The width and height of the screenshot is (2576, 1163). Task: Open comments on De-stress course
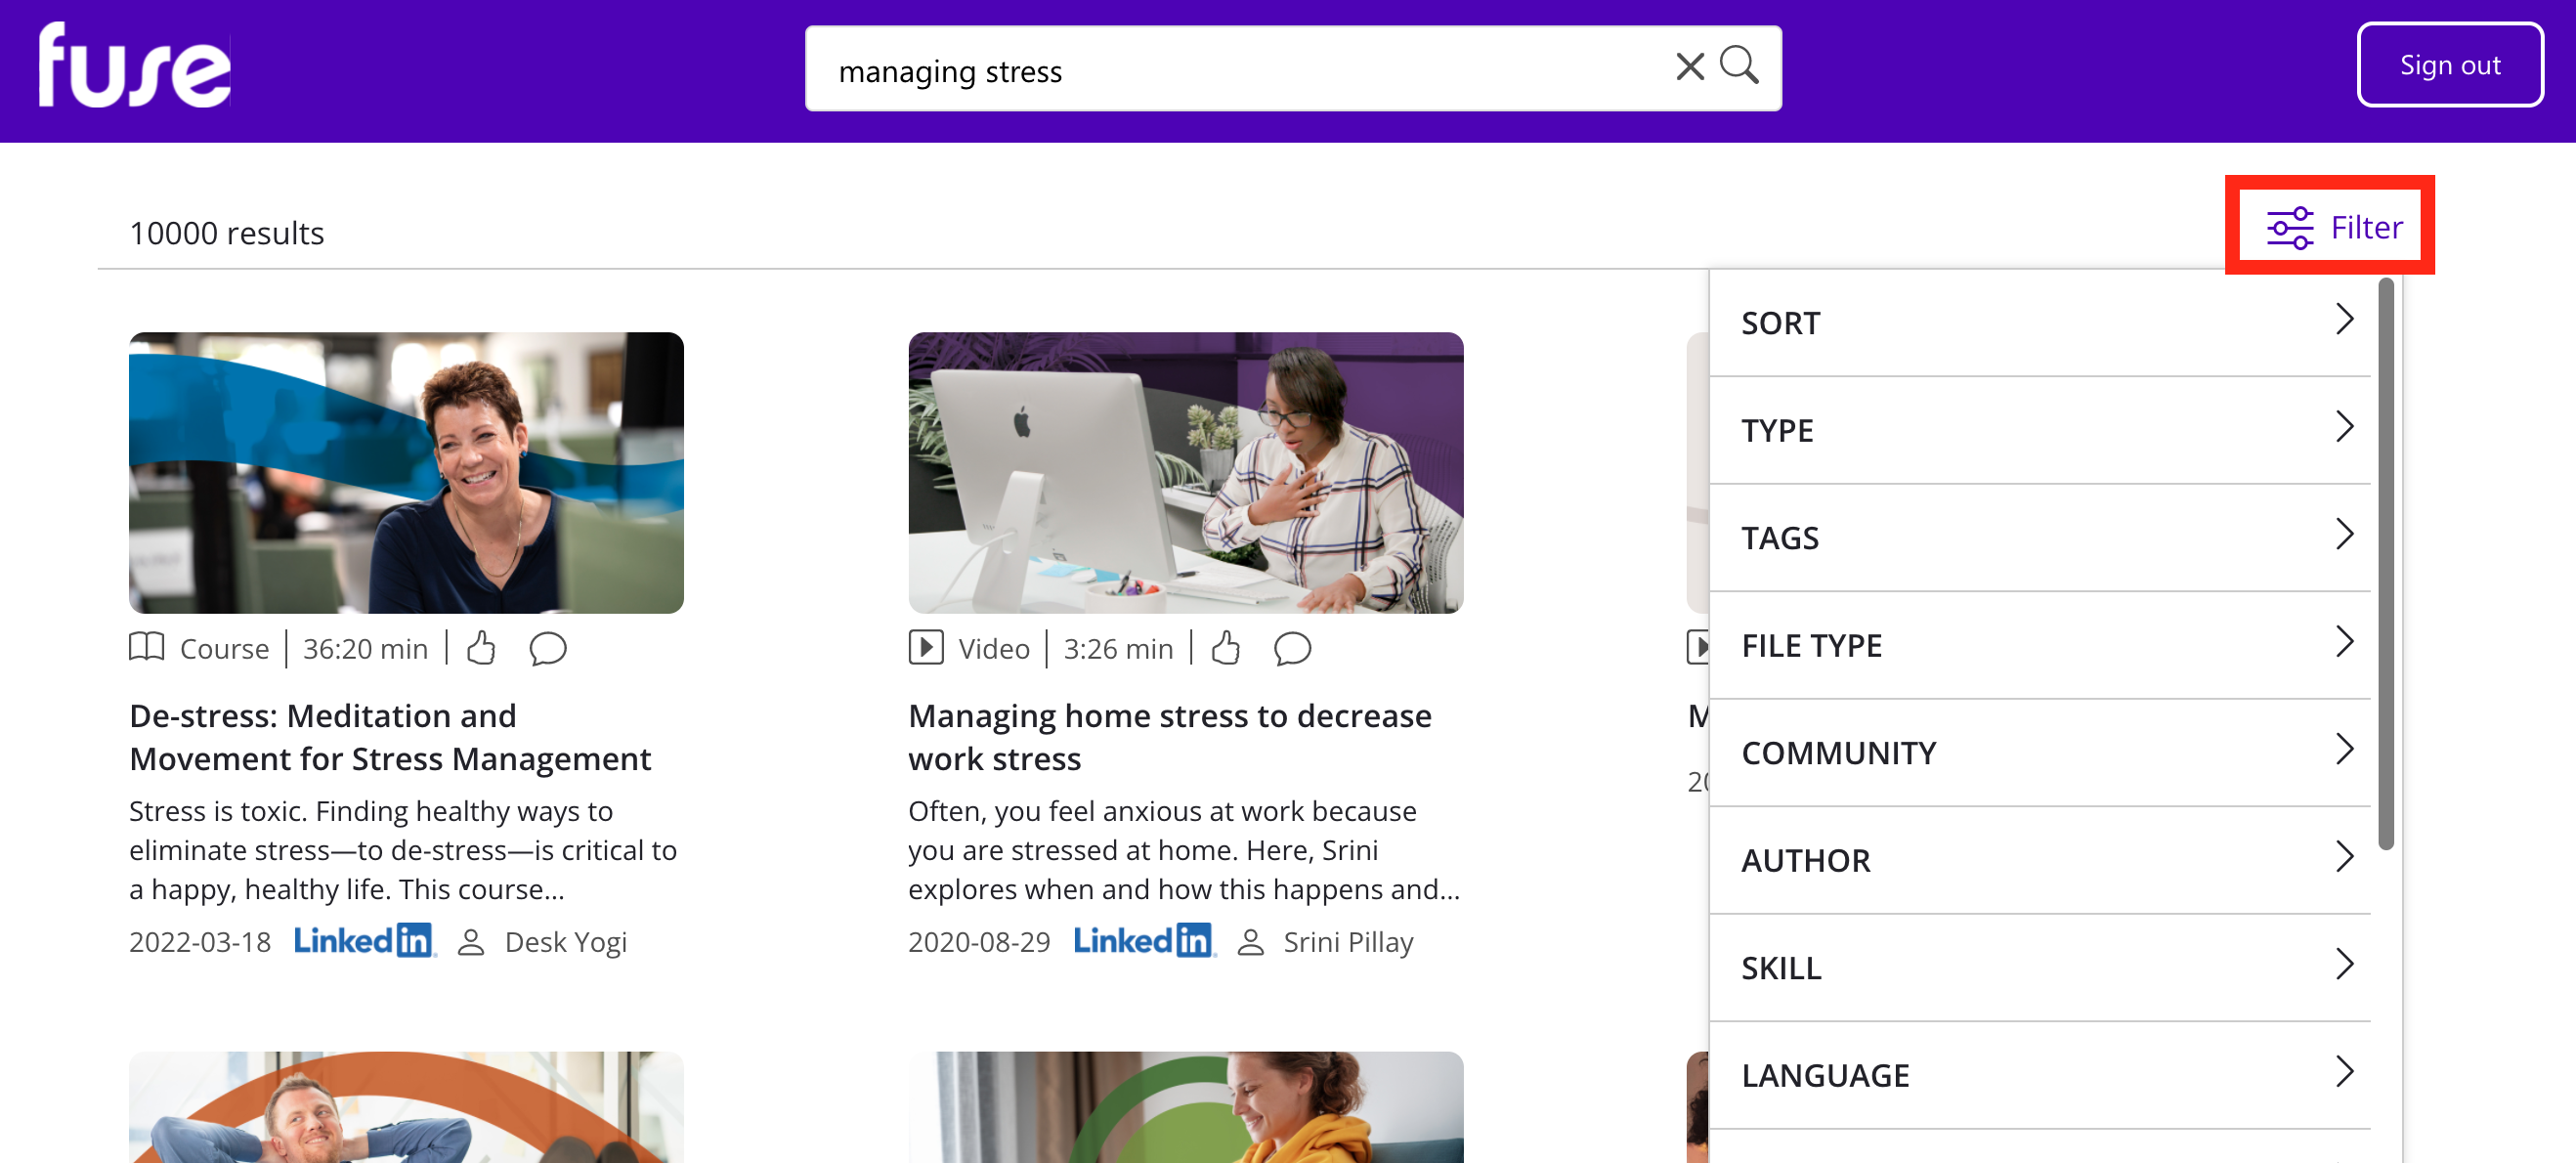tap(547, 648)
